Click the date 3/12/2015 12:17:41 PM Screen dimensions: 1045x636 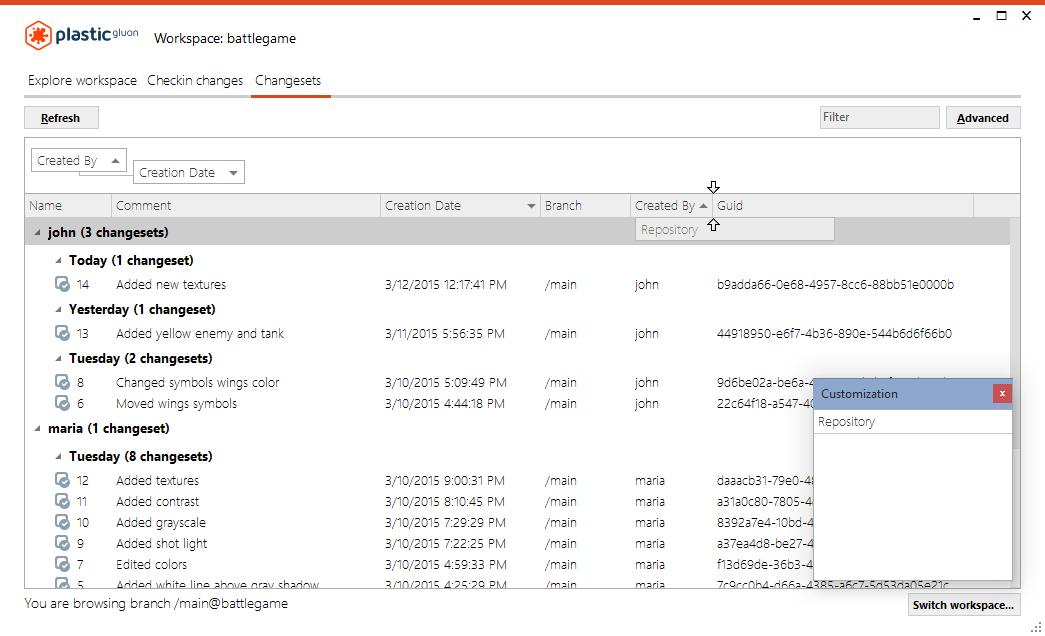pos(445,285)
